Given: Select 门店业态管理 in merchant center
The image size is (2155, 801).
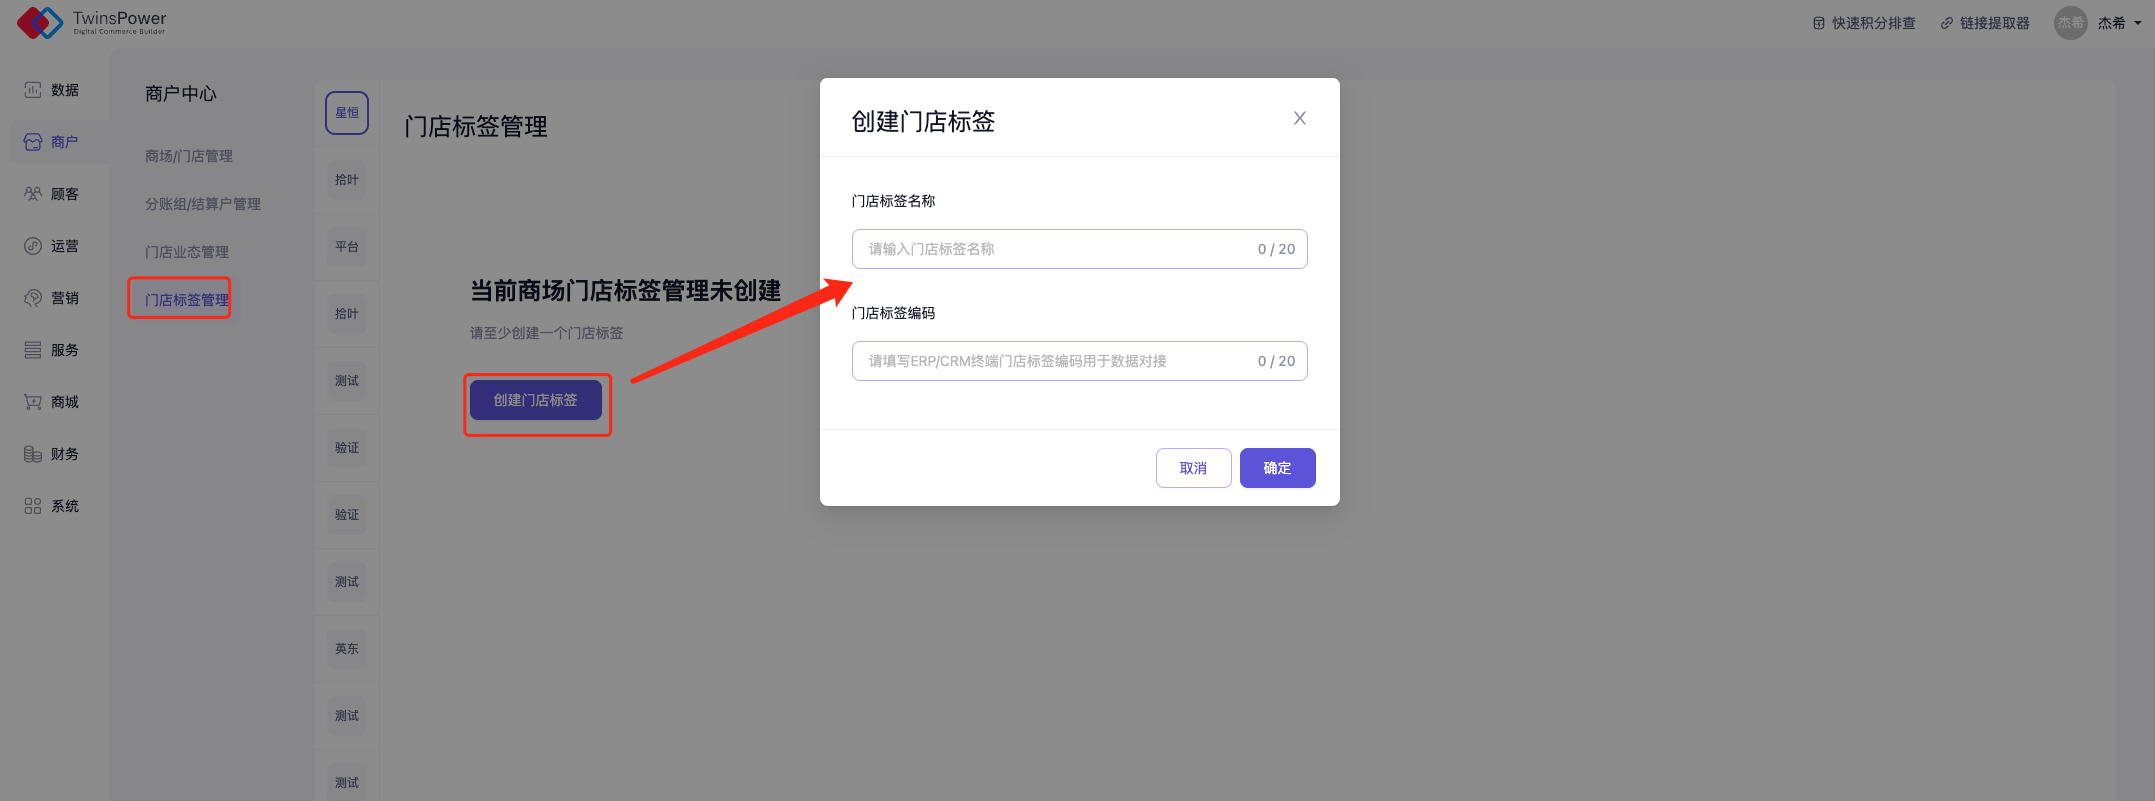Looking at the screenshot, I should pos(187,252).
